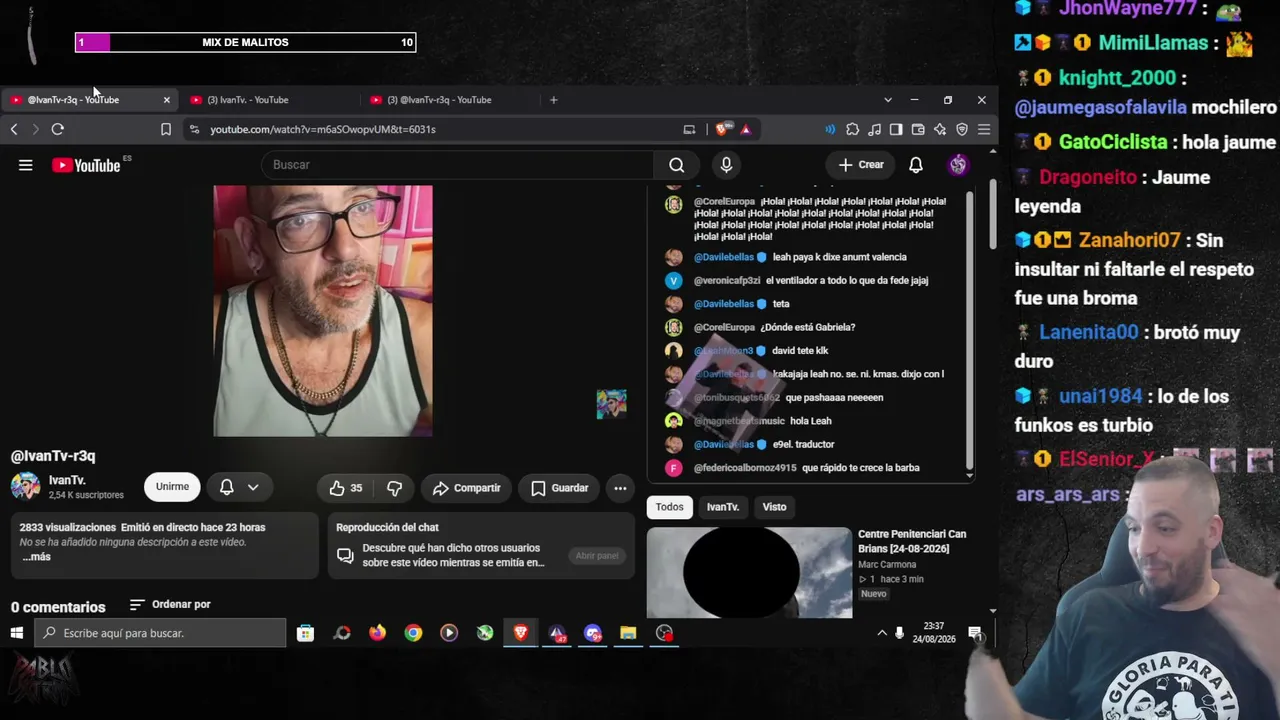Open Marc Carmona channel link
The width and height of the screenshot is (1280, 720).
coord(887,565)
